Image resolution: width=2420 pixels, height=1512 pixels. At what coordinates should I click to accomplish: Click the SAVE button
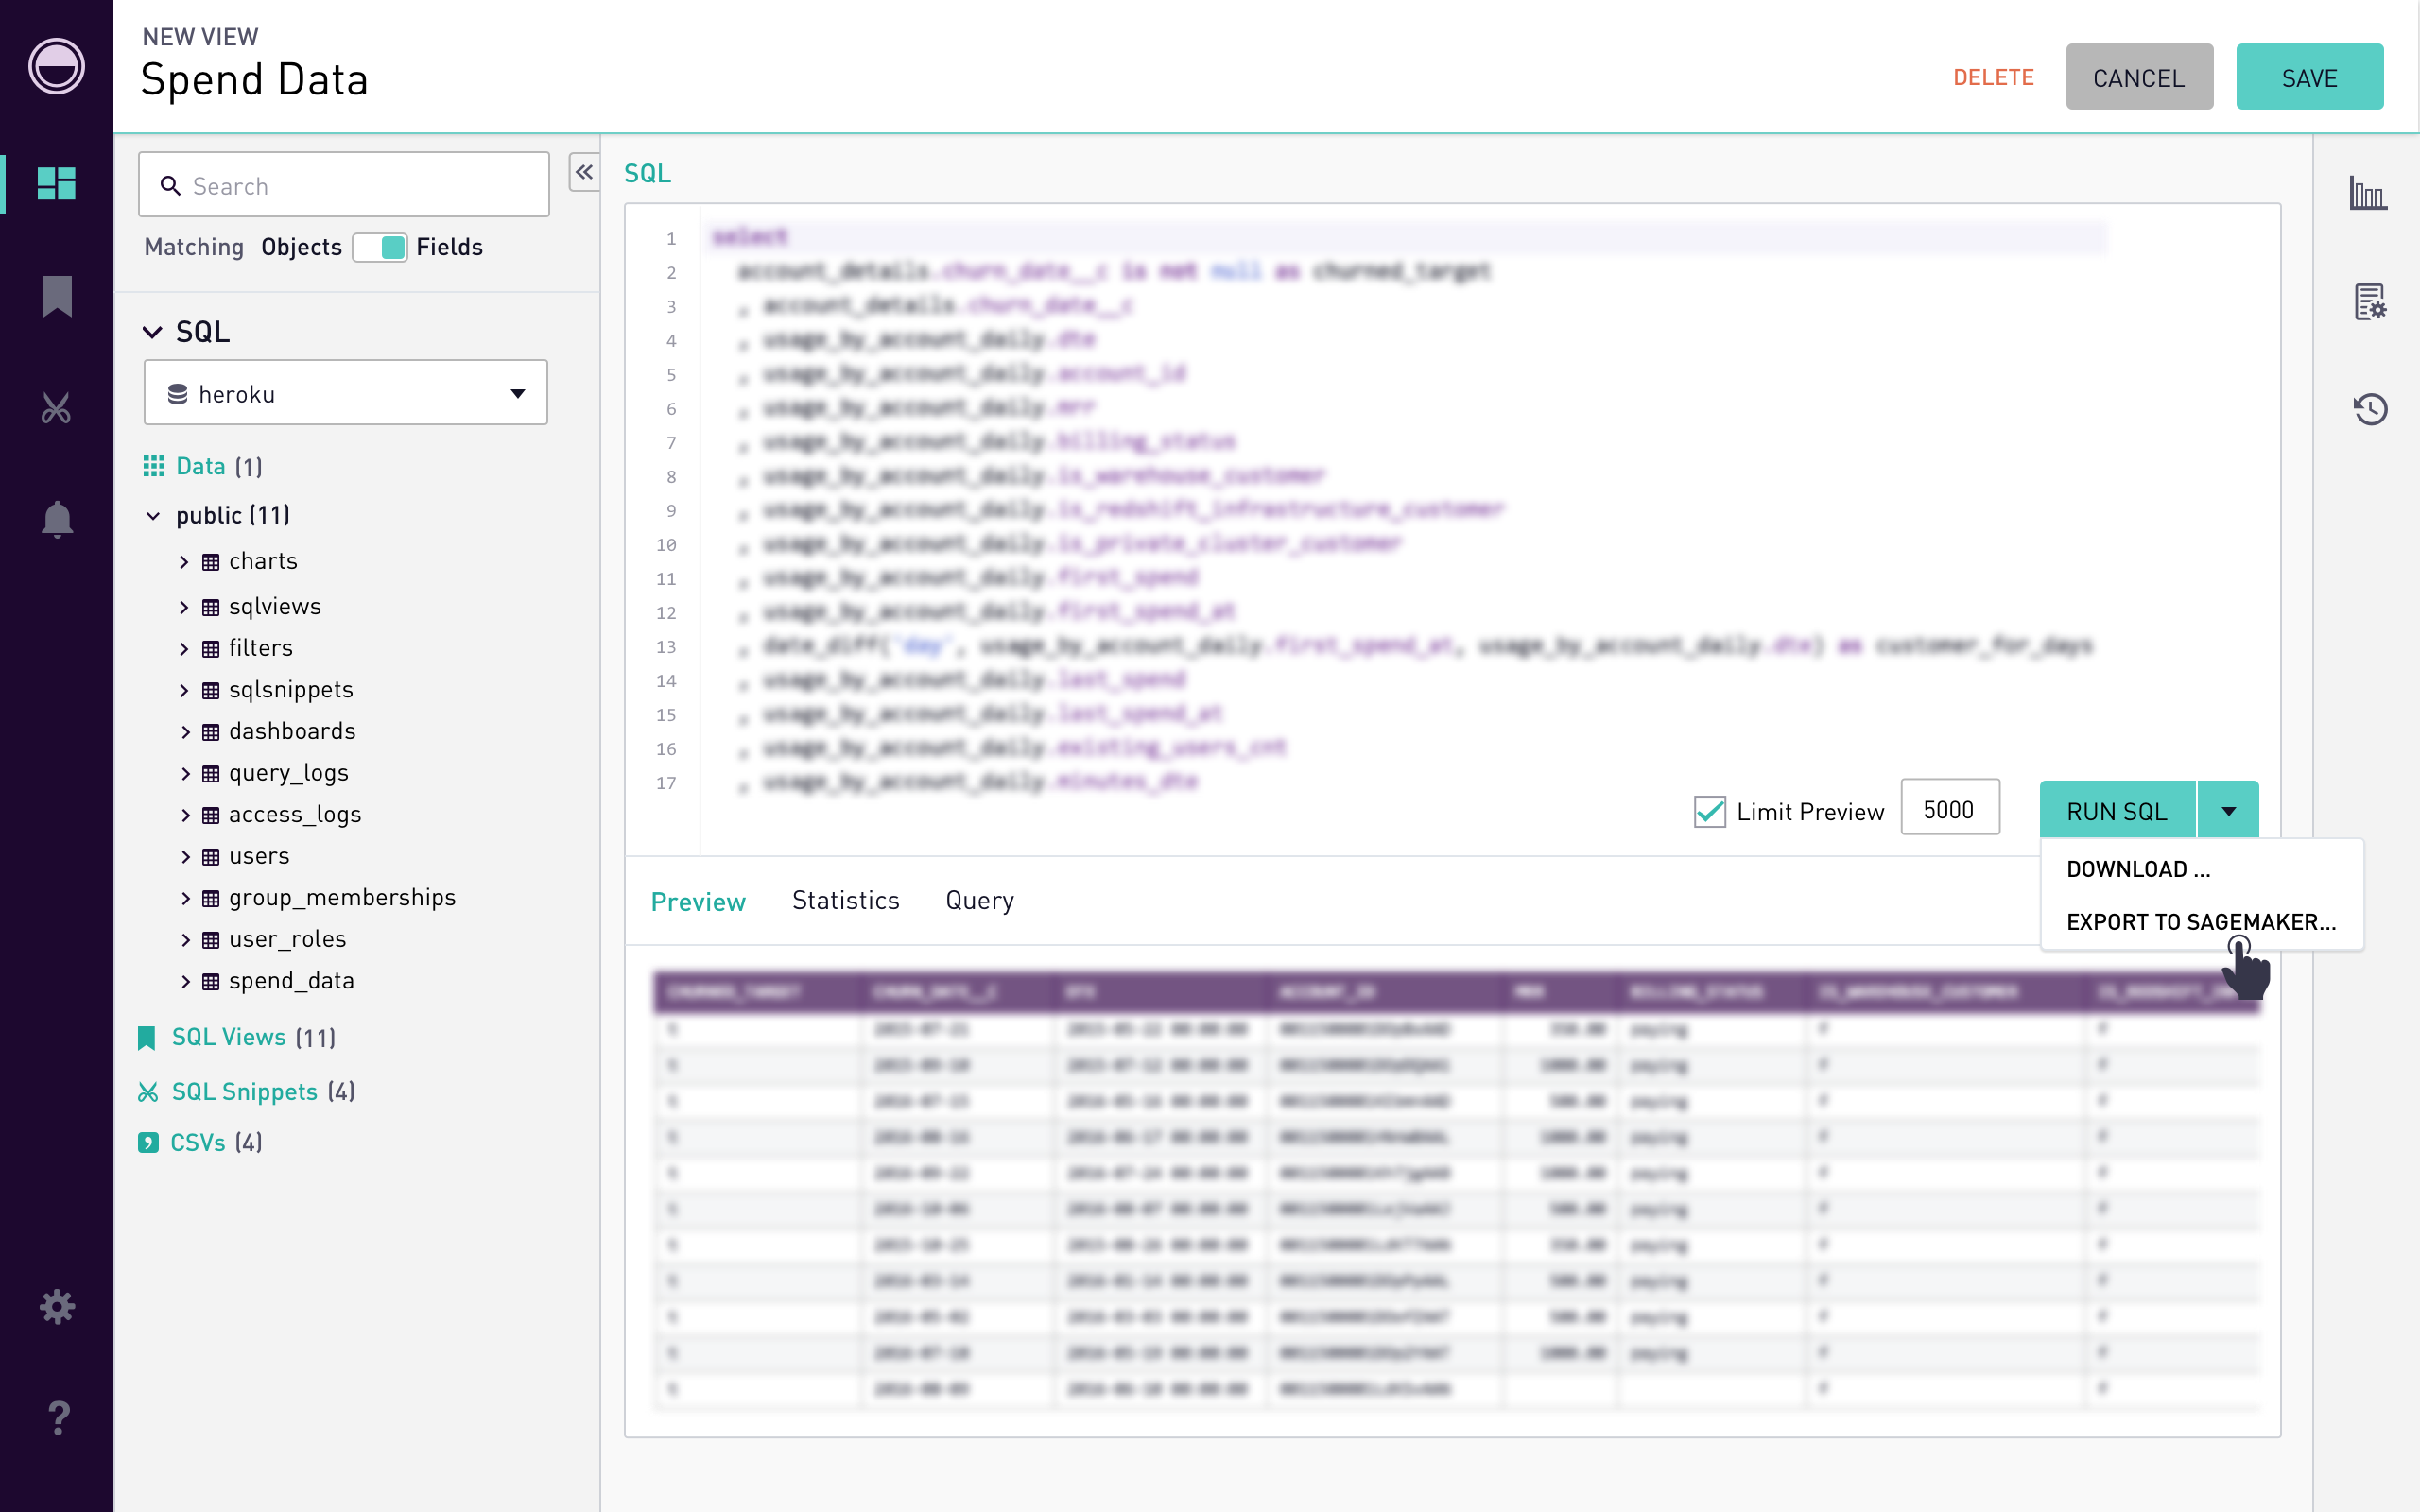2309,77
